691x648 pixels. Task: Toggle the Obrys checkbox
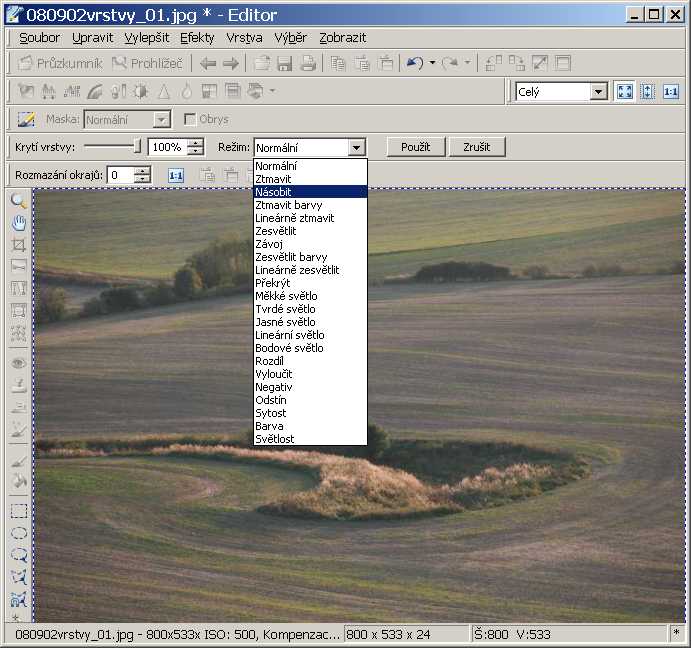point(190,120)
